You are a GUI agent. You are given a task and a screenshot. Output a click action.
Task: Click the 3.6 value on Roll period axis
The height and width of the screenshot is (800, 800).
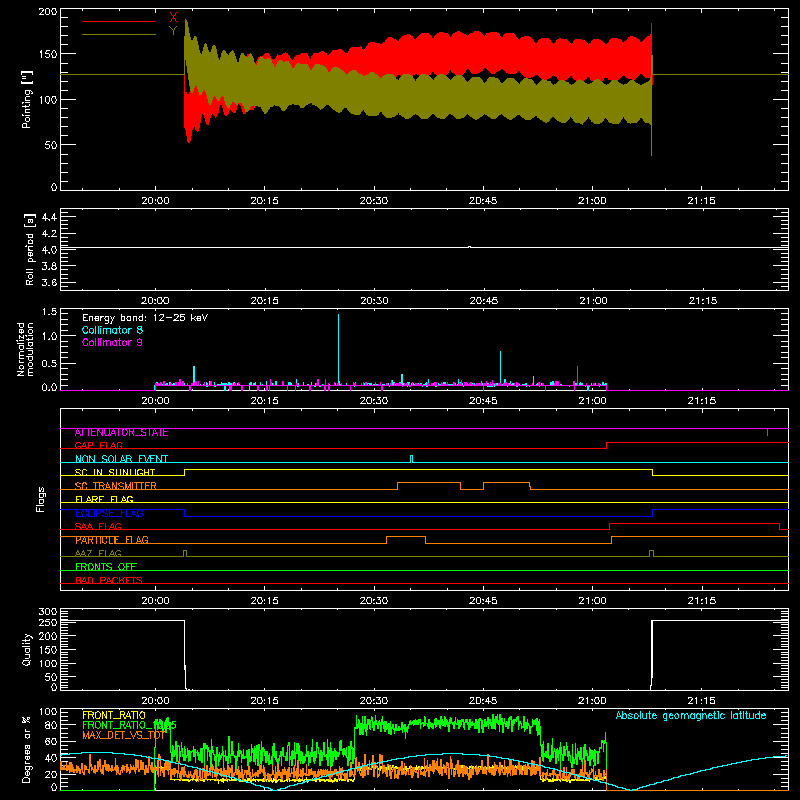point(49,282)
